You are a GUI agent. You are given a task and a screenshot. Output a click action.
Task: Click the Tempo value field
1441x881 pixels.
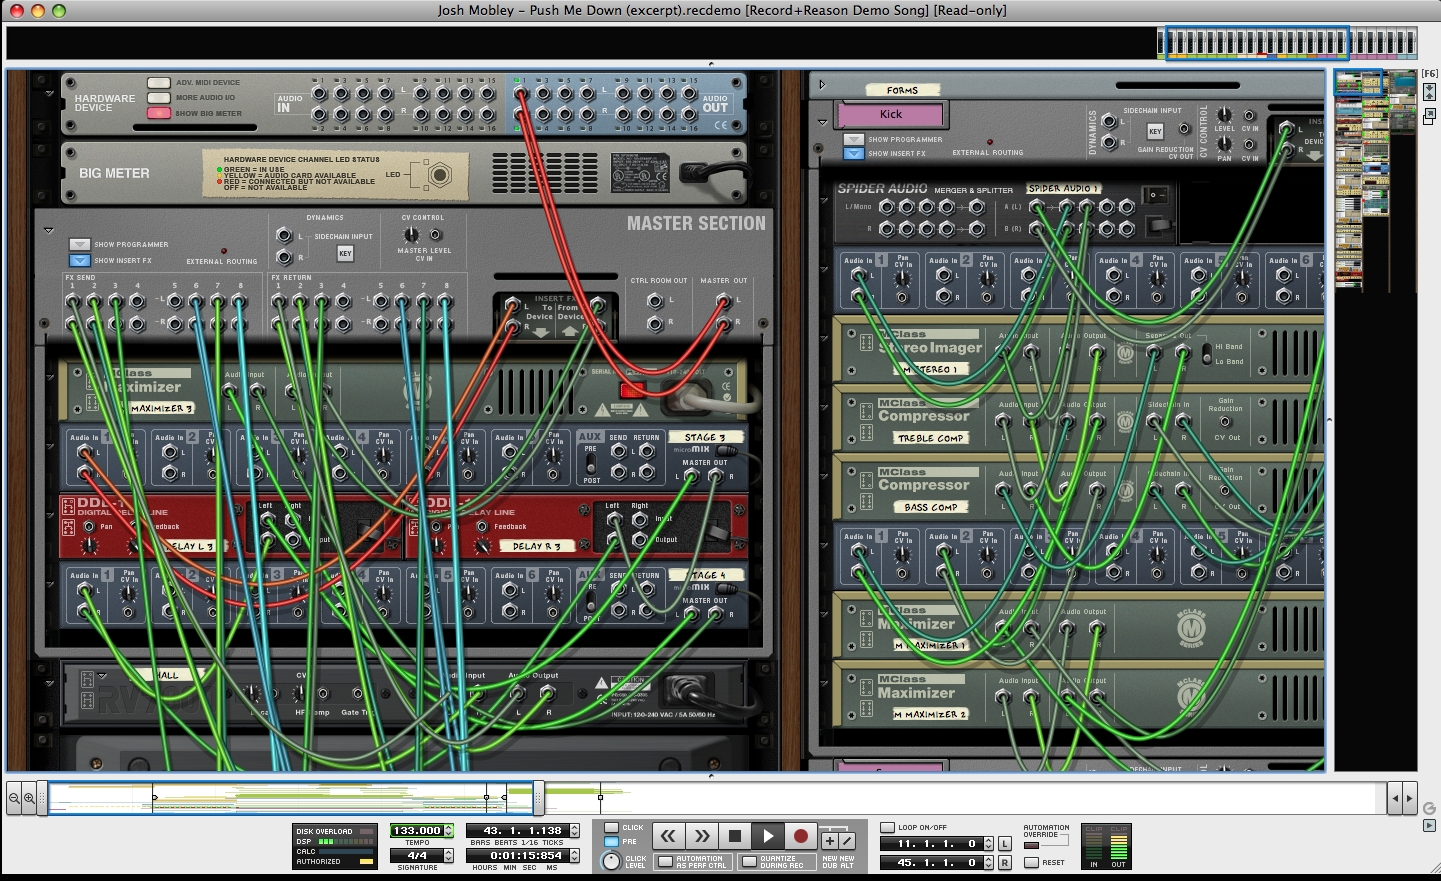tap(417, 831)
